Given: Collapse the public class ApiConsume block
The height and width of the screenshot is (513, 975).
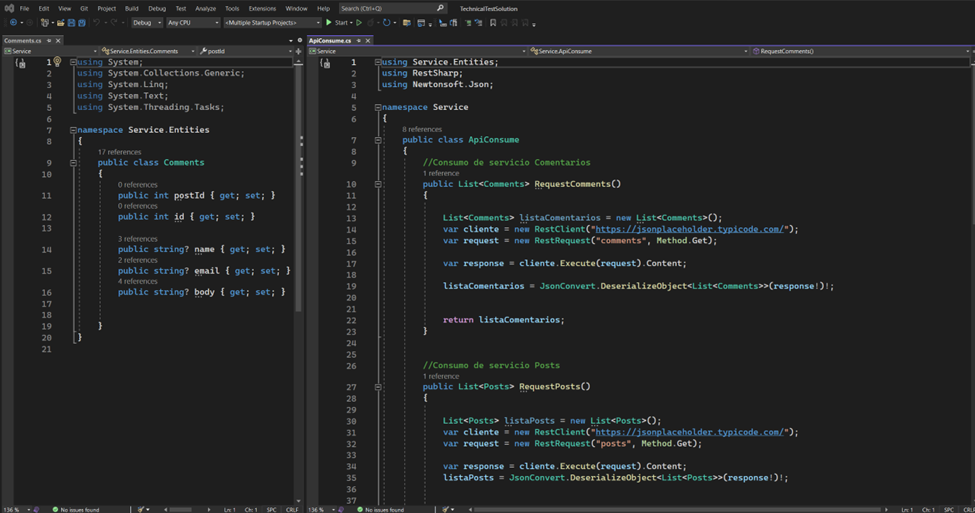Looking at the screenshot, I should point(377,140).
